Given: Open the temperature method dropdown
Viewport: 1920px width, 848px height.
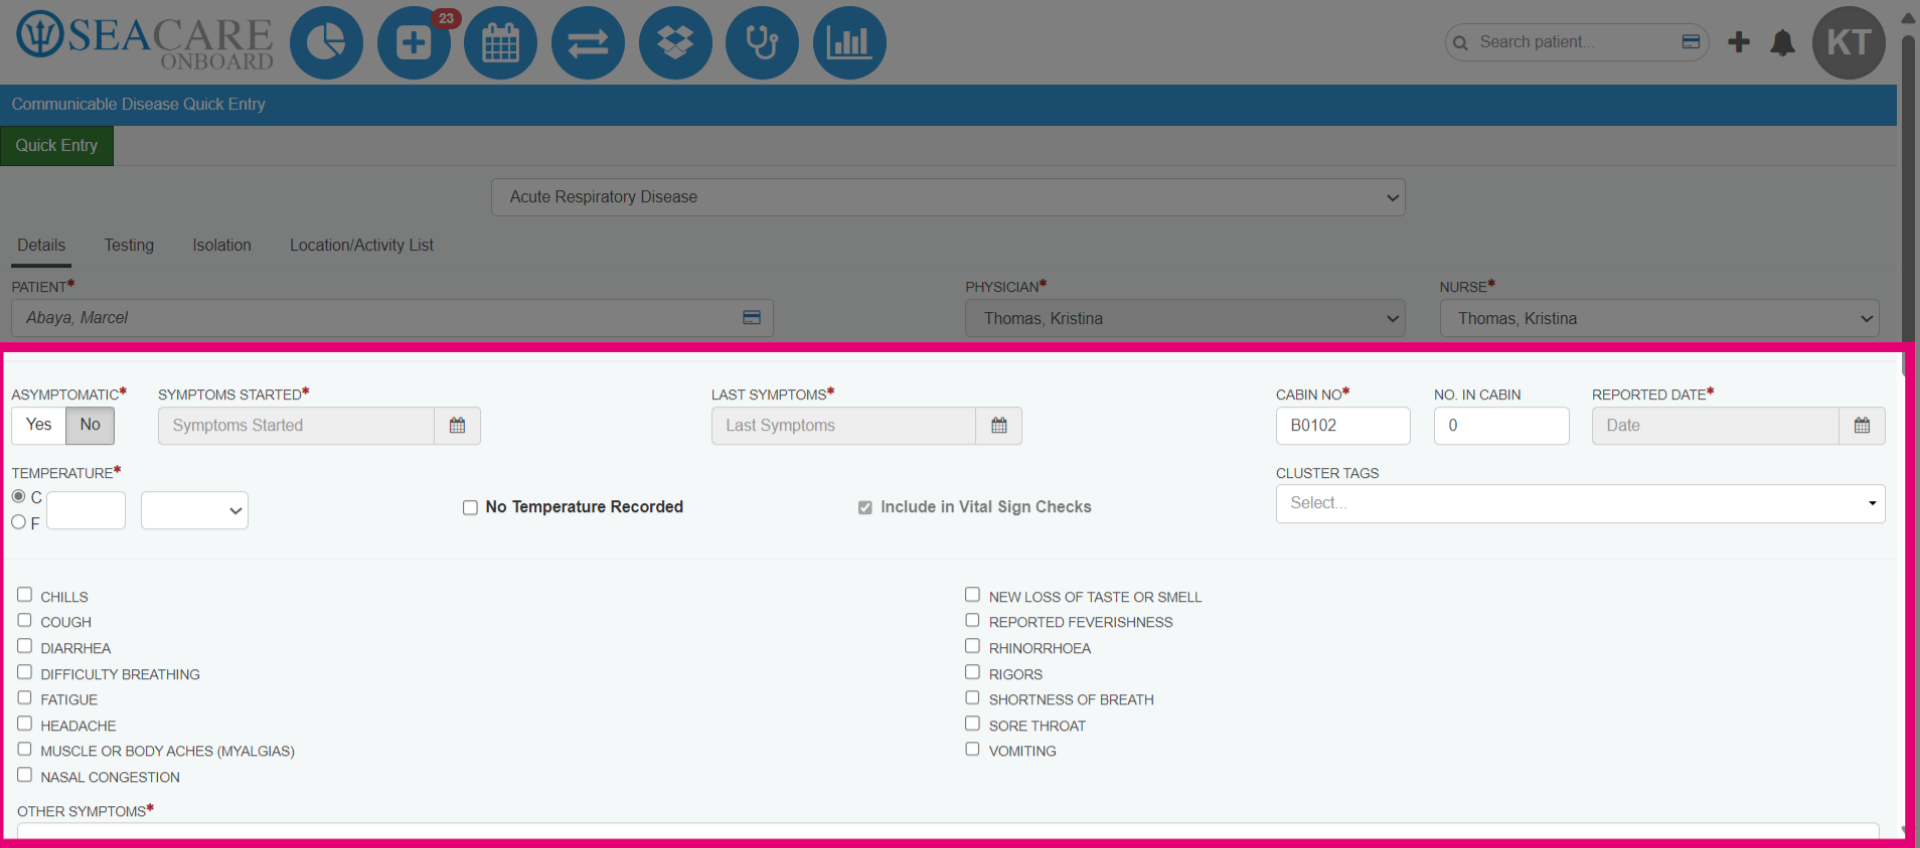Looking at the screenshot, I should tap(194, 510).
